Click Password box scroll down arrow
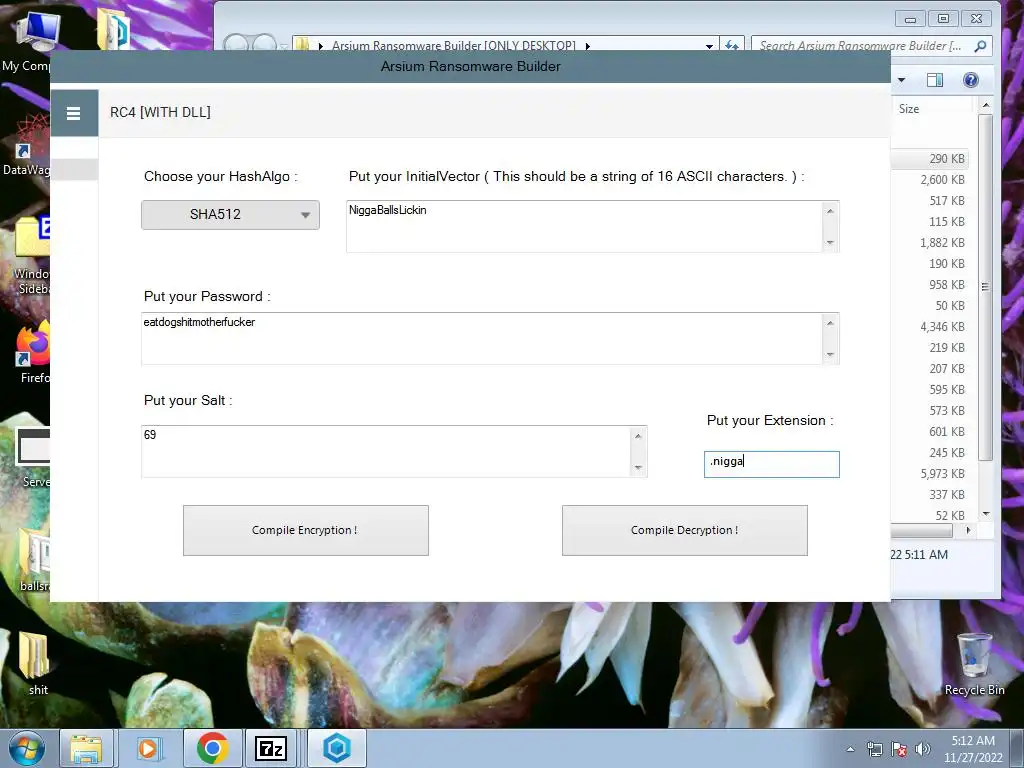The image size is (1024, 768). click(x=830, y=355)
